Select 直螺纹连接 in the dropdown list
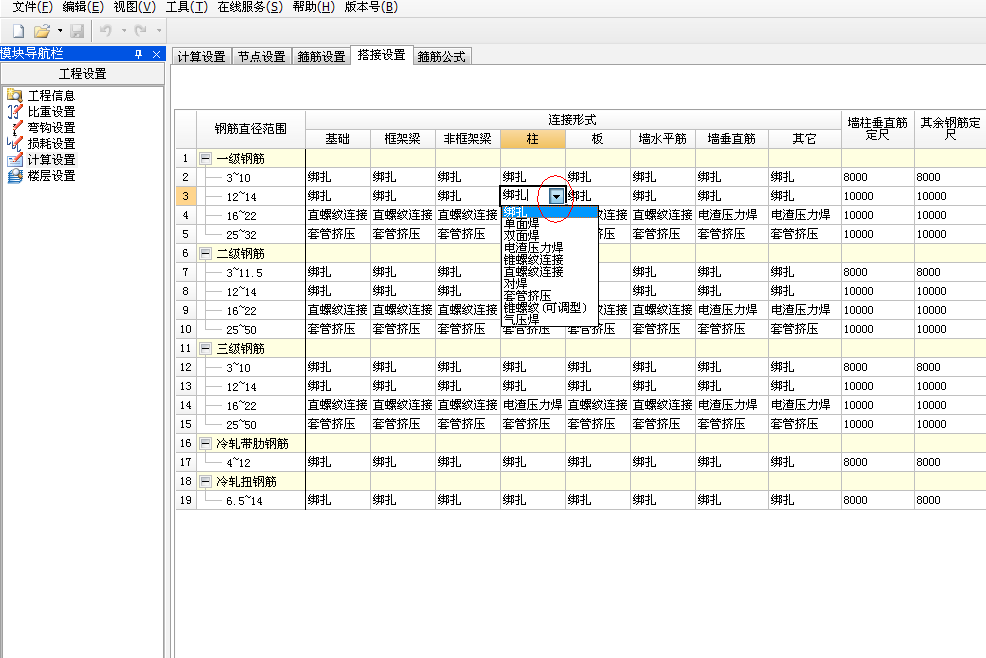 point(550,272)
